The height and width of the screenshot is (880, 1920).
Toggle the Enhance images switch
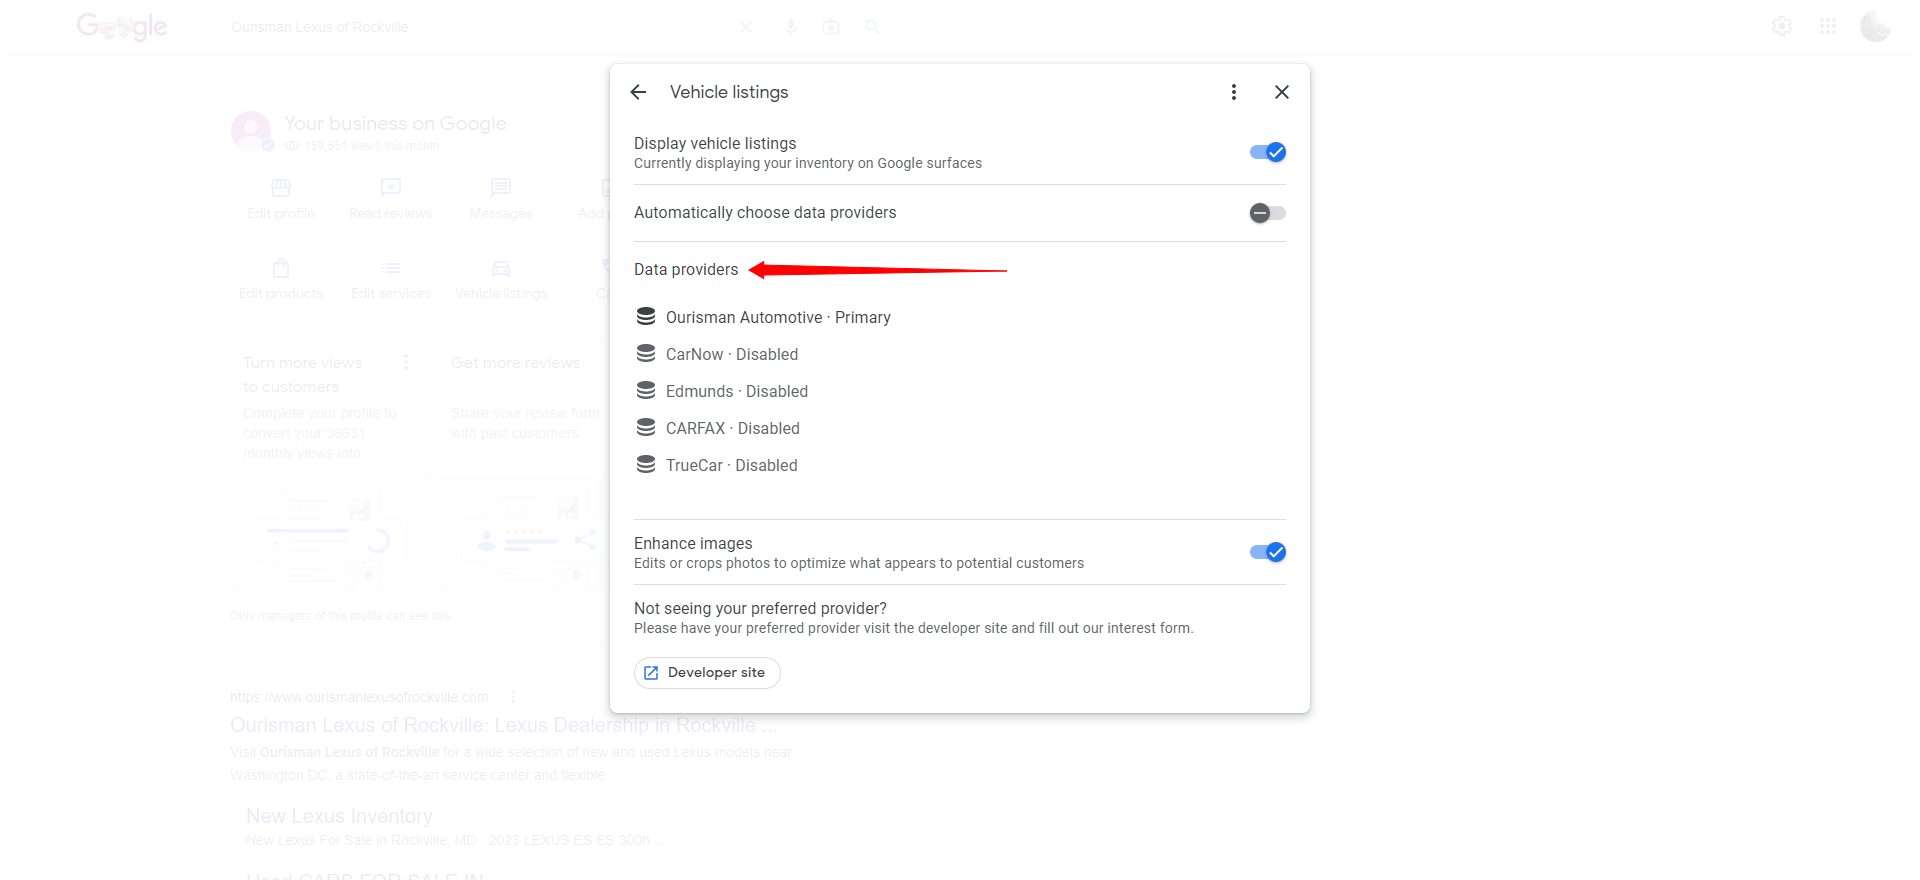click(1267, 552)
